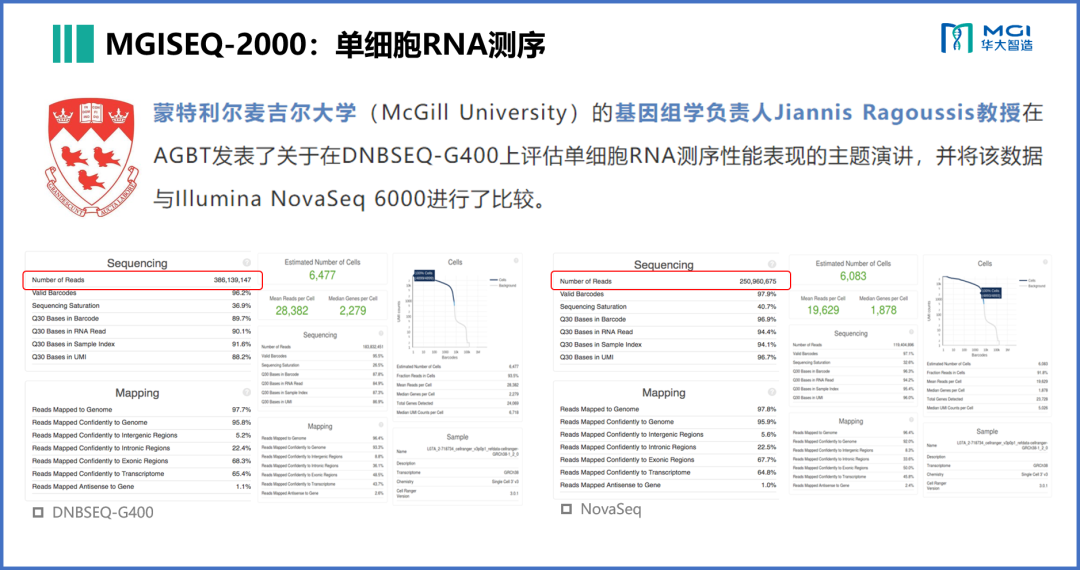Viewport: 1080px width, 570px height.
Task: Tick the square box beside NovaSeq
Action: 566,509
